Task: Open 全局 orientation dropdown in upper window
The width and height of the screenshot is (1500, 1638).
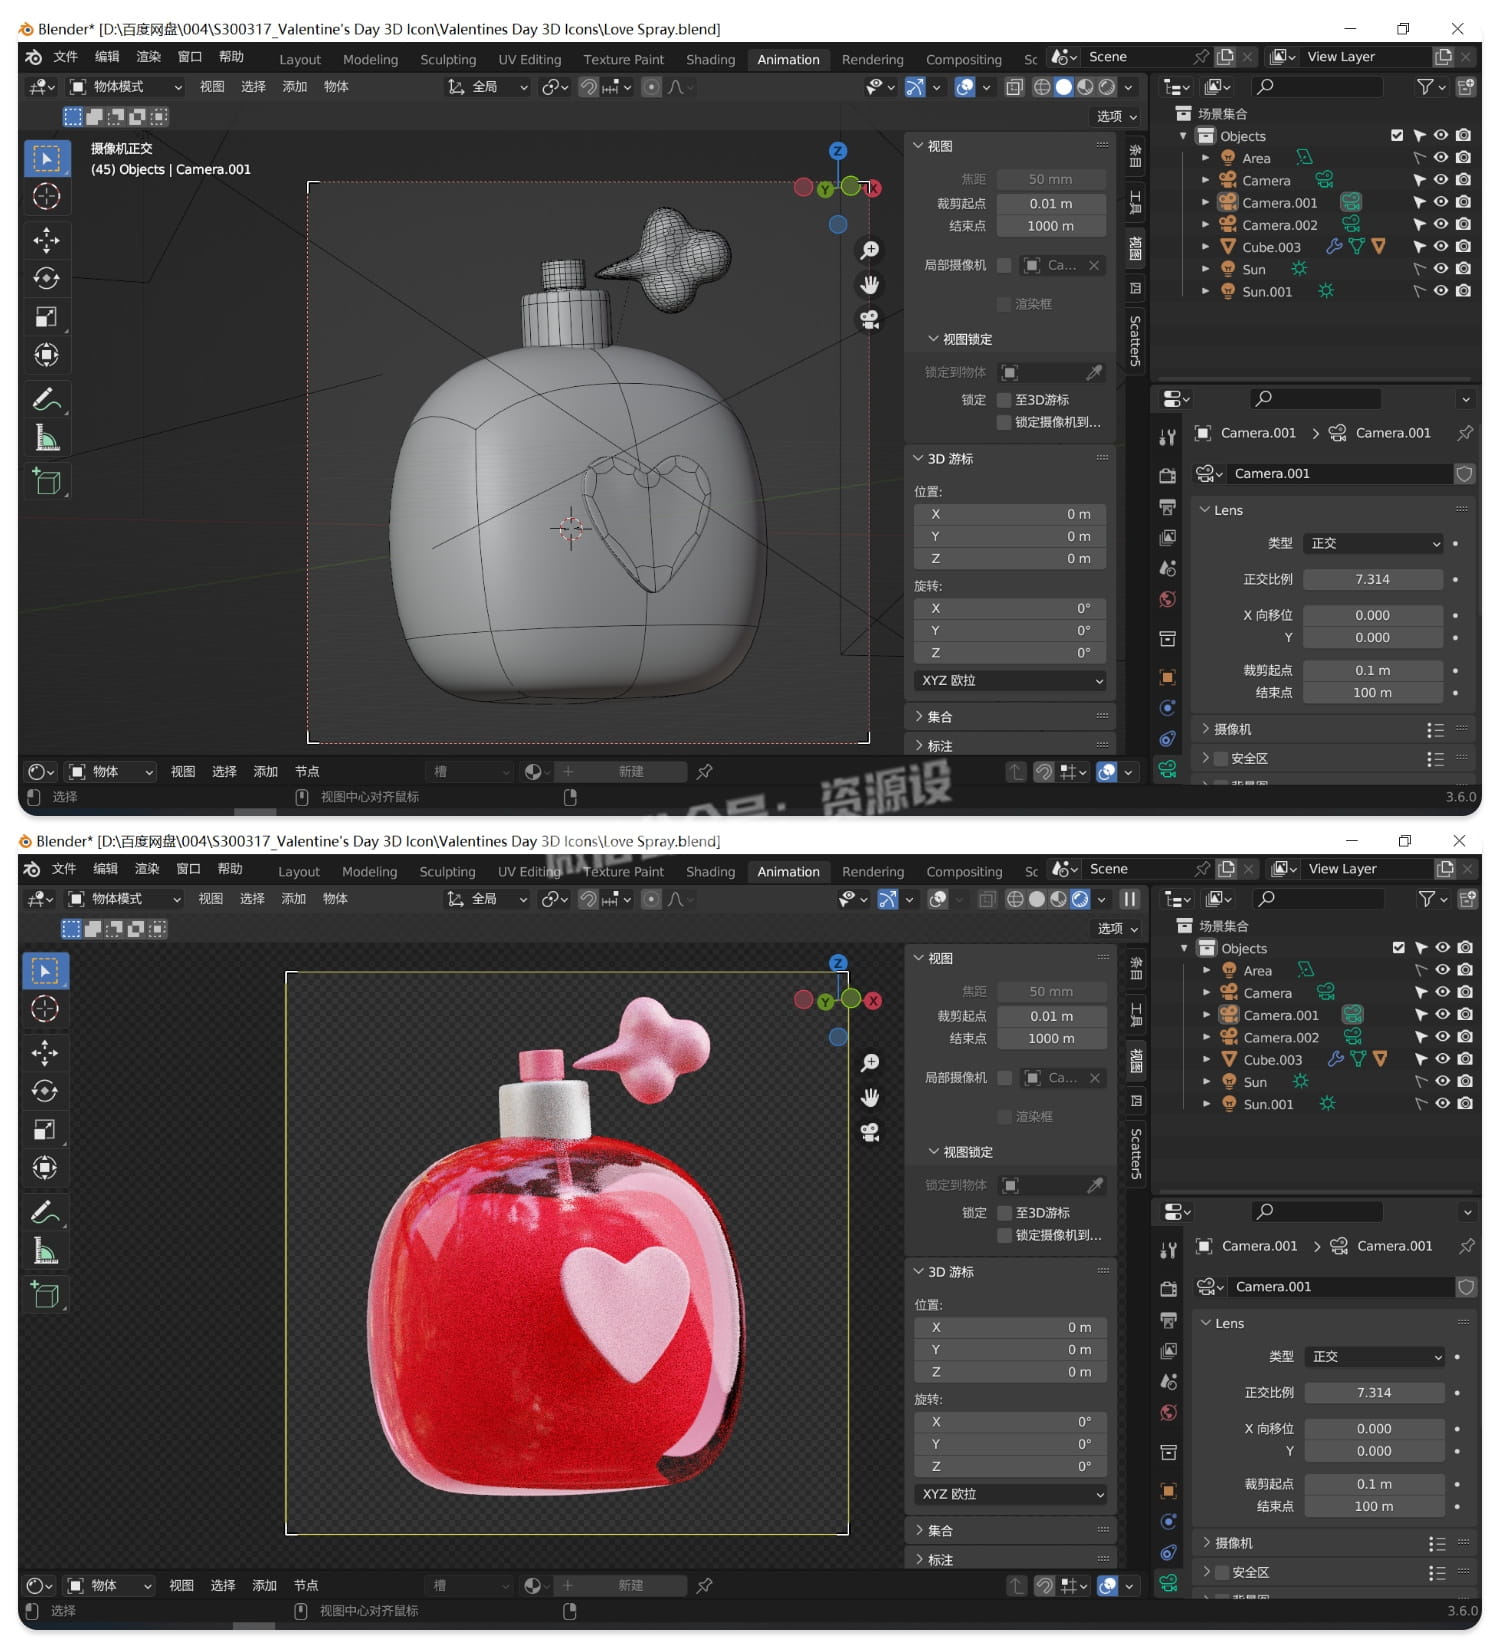Action: tap(488, 87)
